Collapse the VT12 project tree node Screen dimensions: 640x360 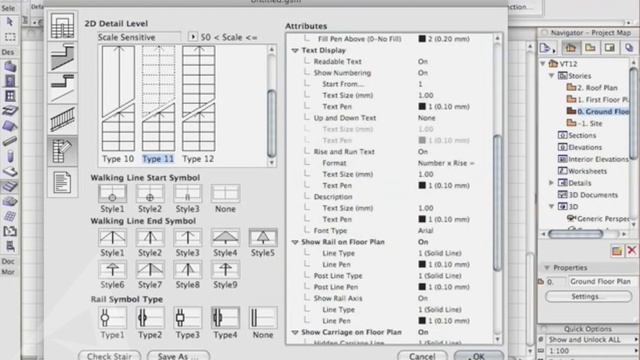tap(543, 64)
